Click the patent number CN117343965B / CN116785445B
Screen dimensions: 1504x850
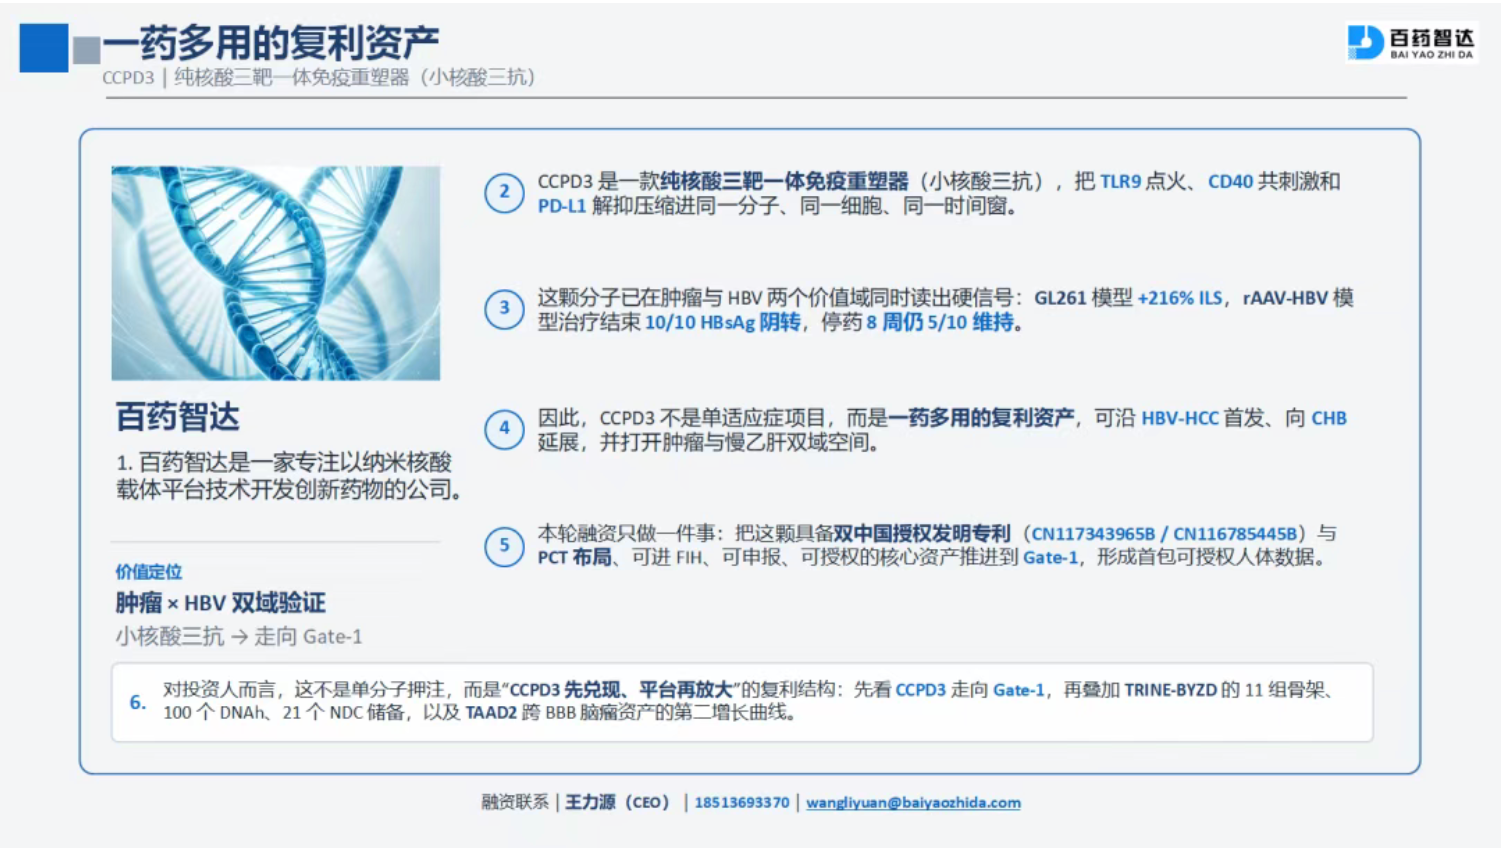coord(1164,534)
